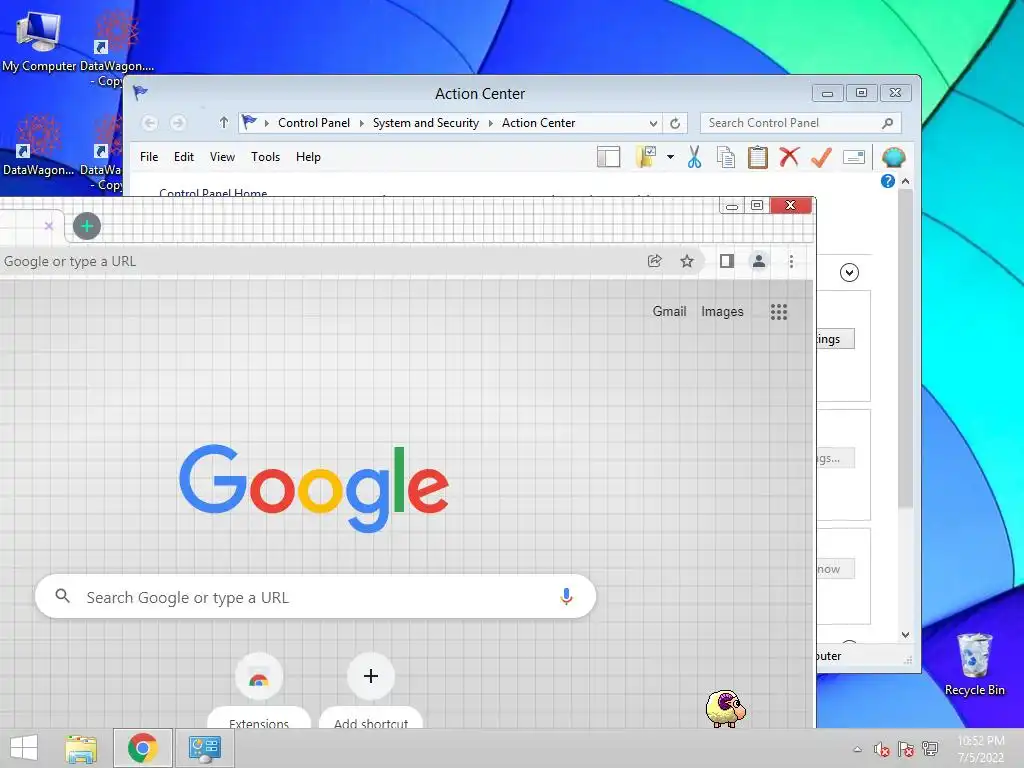Image resolution: width=1024 pixels, height=768 pixels.
Task: Expand the arrow after Control Panel breadcrumb
Action: point(362,123)
